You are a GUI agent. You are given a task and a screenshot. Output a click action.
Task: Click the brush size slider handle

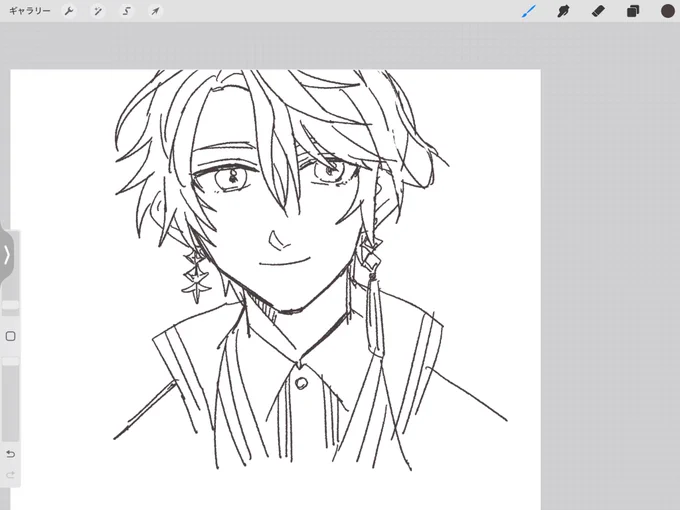click(10, 305)
